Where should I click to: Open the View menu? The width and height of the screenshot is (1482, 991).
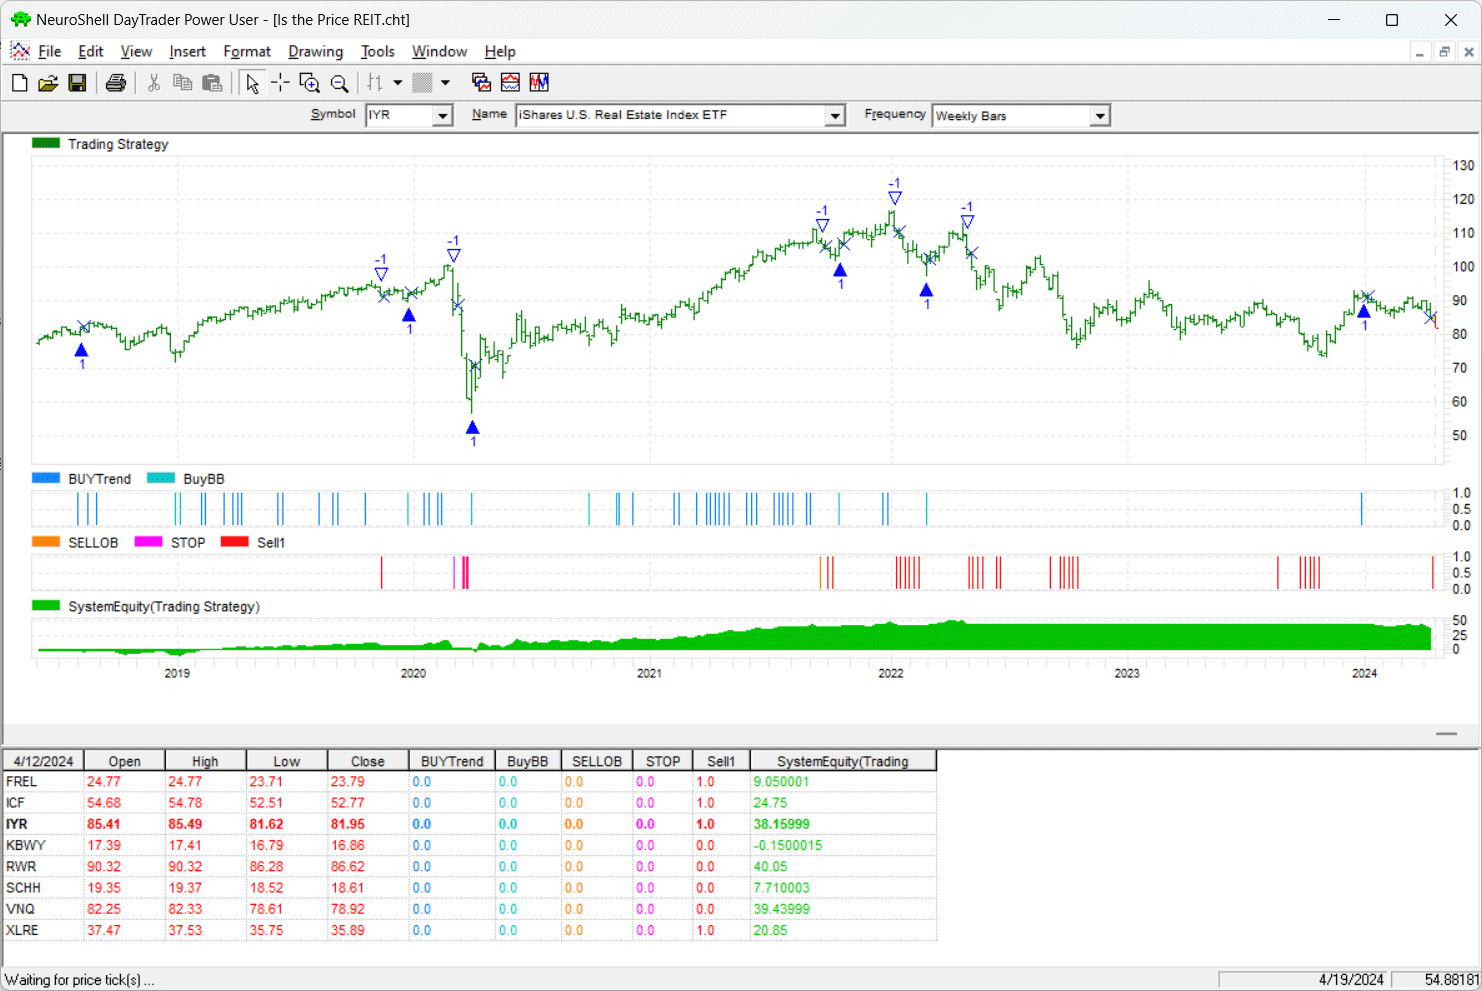[x=136, y=52]
